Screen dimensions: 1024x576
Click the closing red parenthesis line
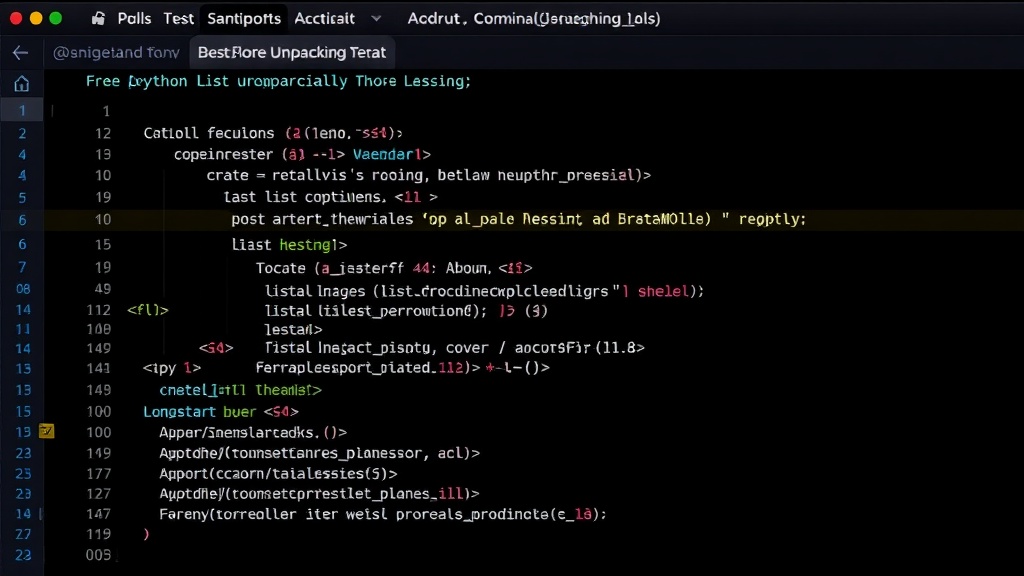click(x=146, y=534)
